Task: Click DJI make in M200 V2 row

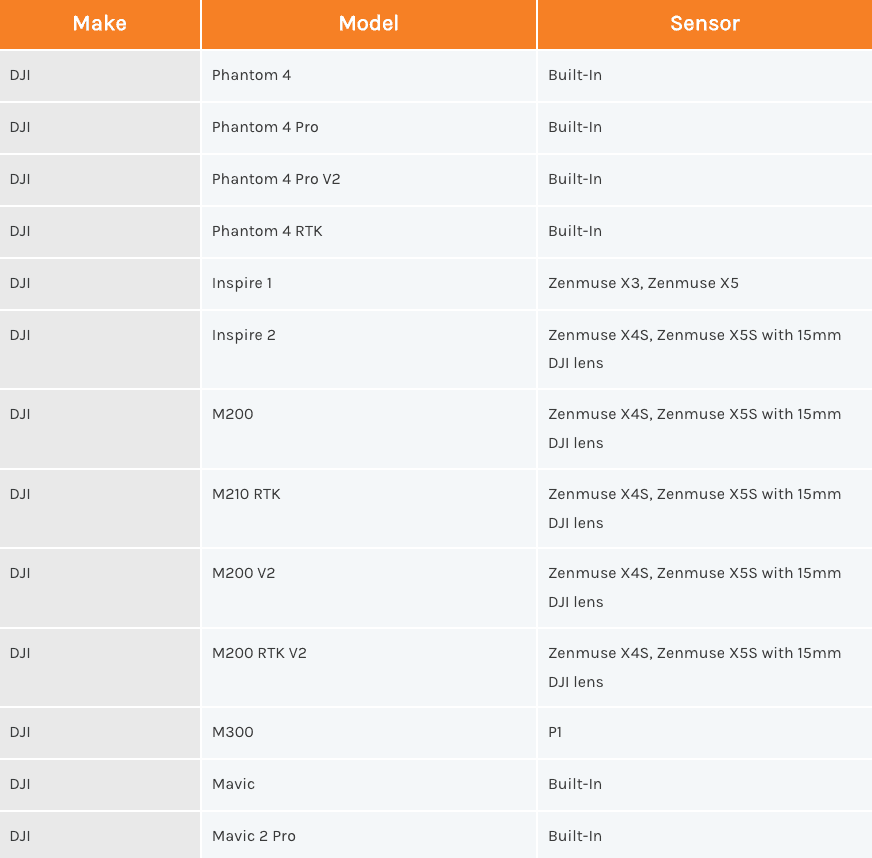Action: point(100,588)
